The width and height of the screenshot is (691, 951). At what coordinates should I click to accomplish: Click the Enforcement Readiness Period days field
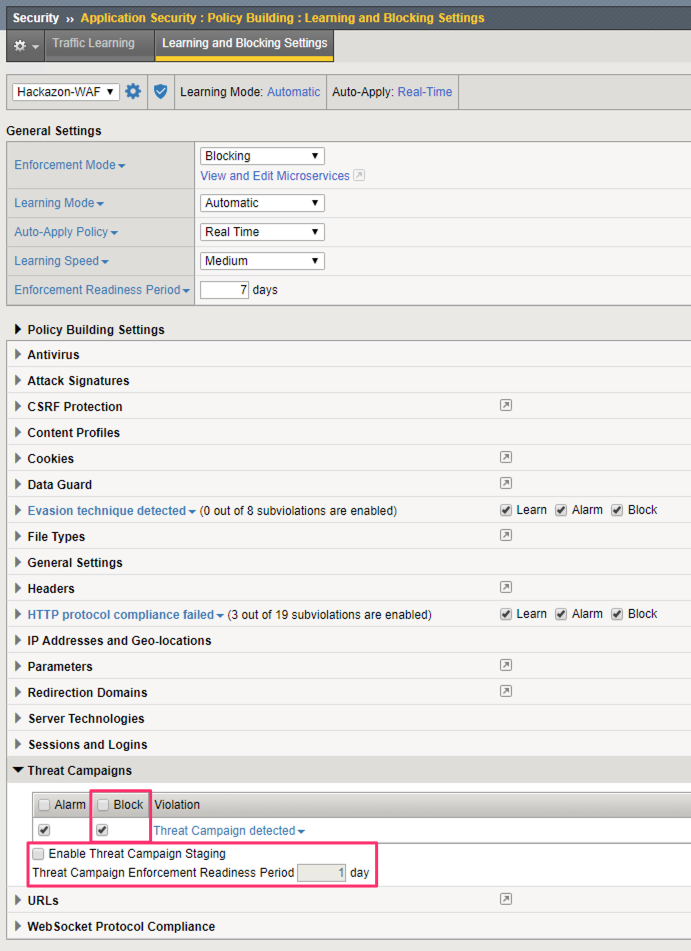pyautogui.click(x=224, y=290)
